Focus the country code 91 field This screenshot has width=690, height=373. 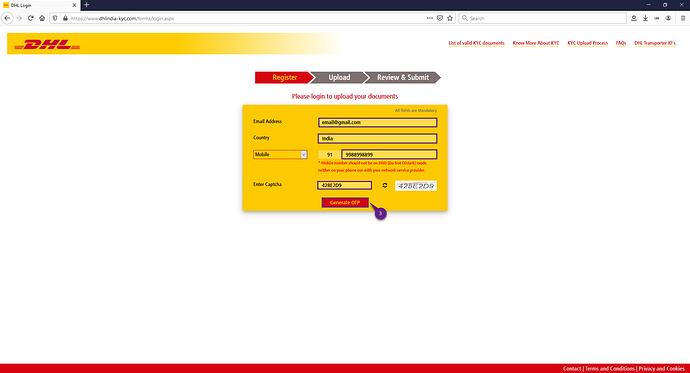(x=329, y=154)
